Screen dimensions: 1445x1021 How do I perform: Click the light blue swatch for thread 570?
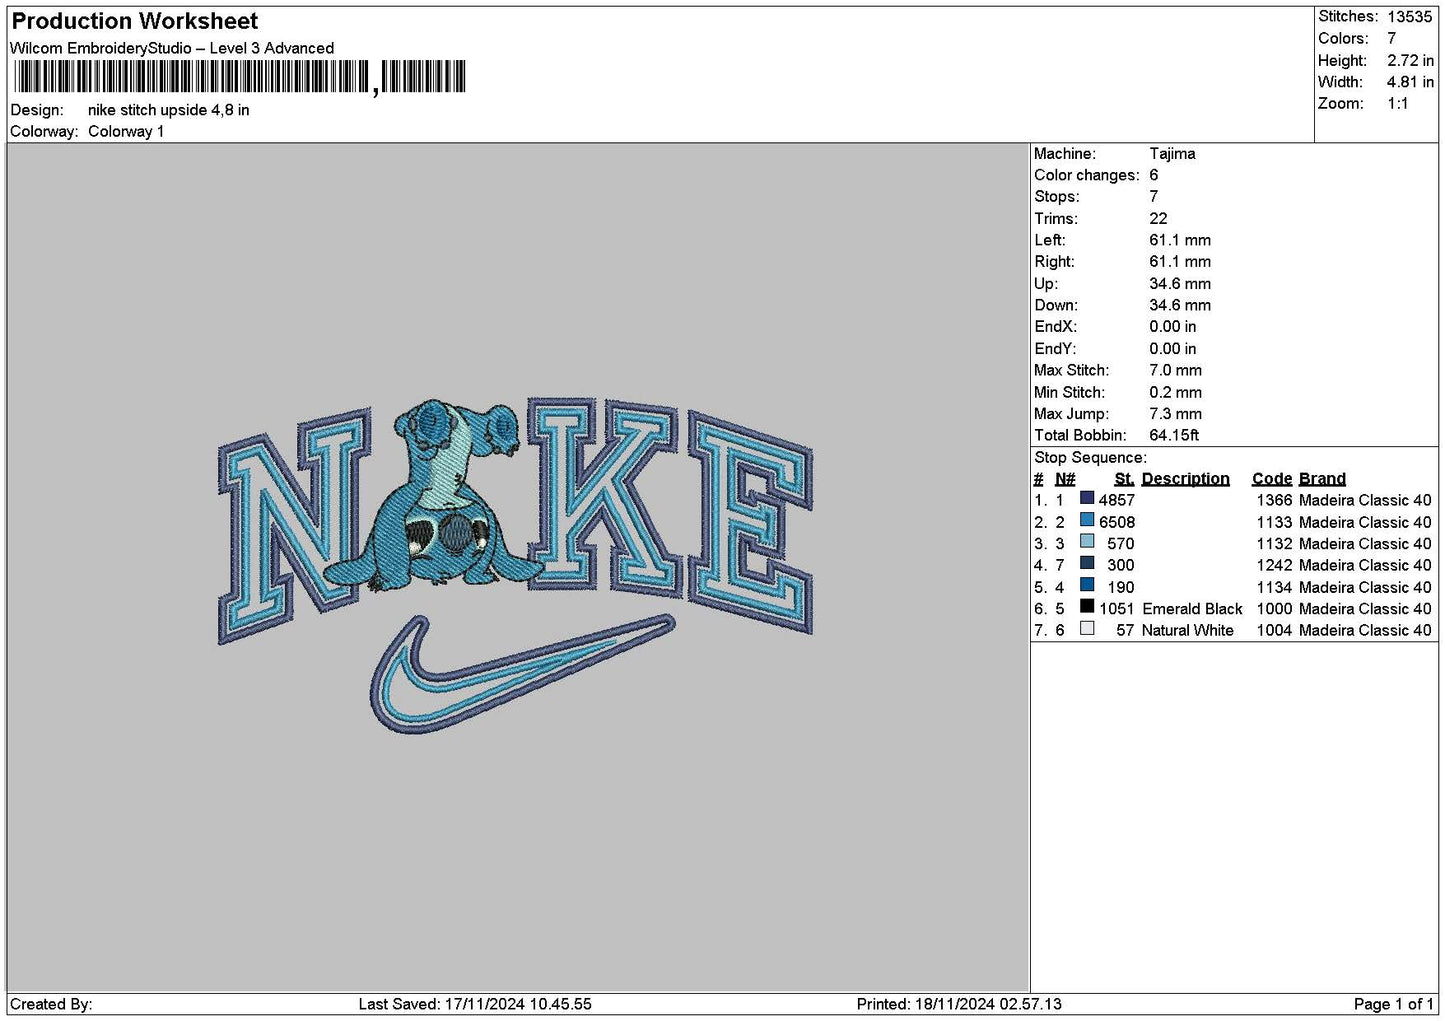coord(1087,543)
